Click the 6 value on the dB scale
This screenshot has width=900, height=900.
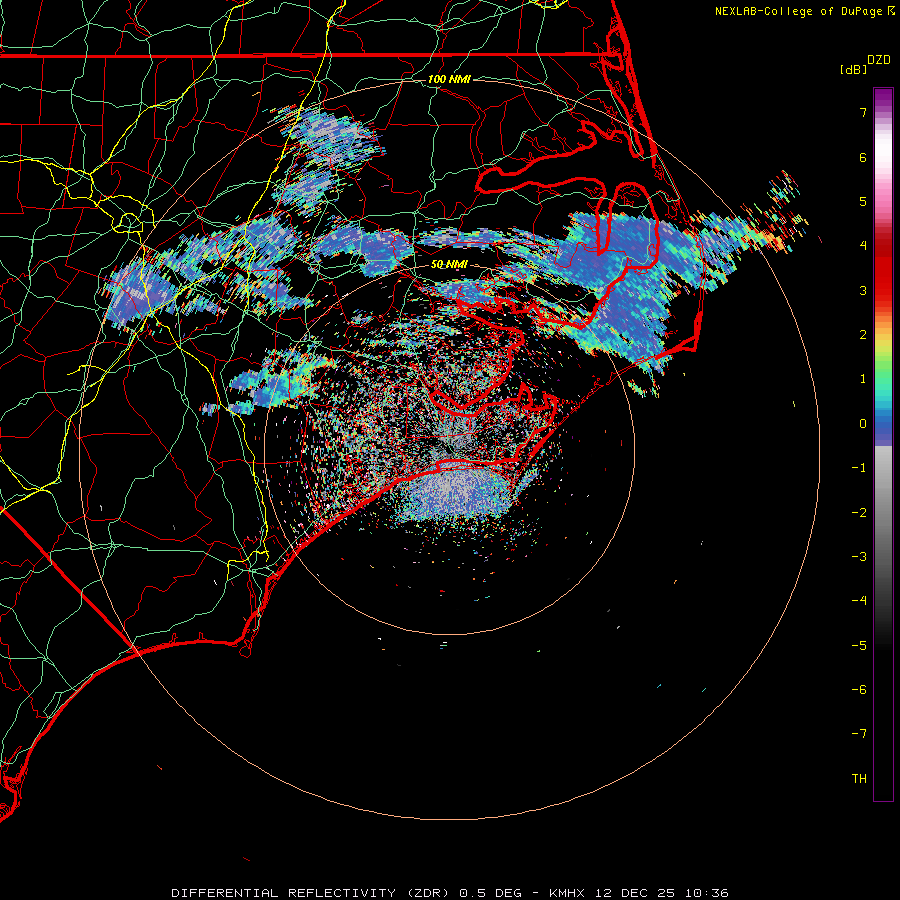(863, 157)
